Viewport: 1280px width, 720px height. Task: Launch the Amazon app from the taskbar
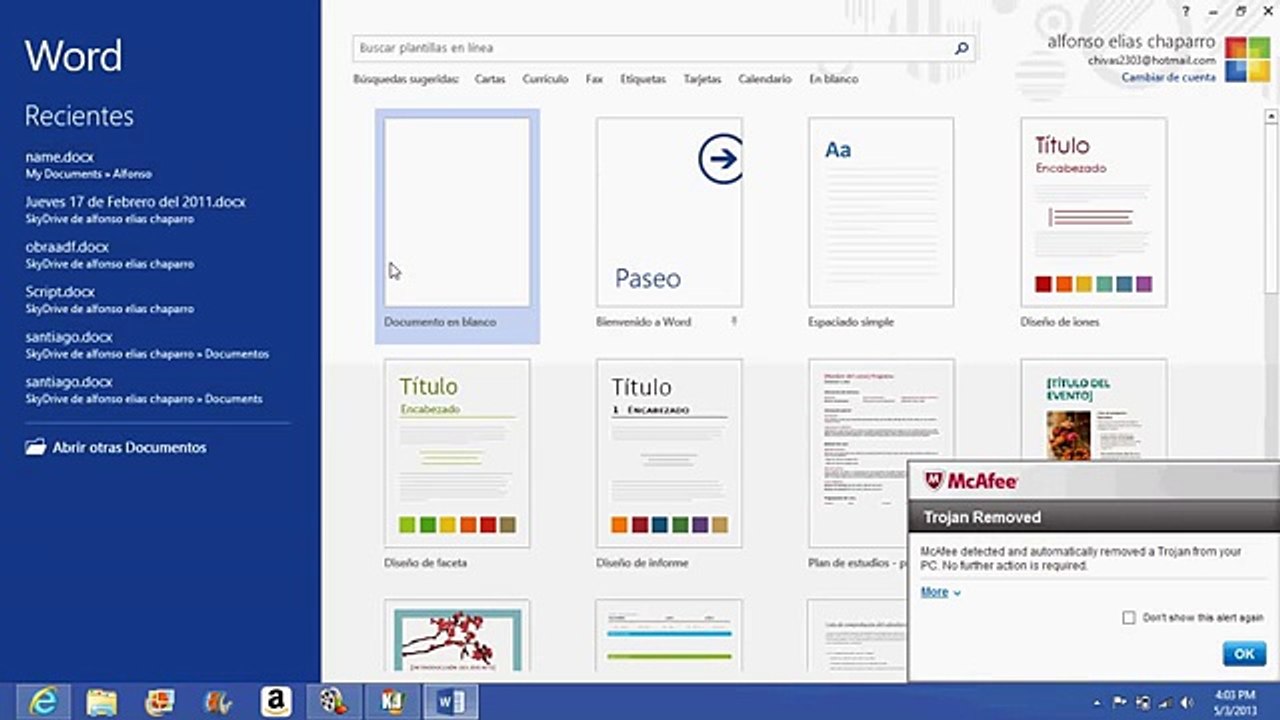pyautogui.click(x=276, y=702)
